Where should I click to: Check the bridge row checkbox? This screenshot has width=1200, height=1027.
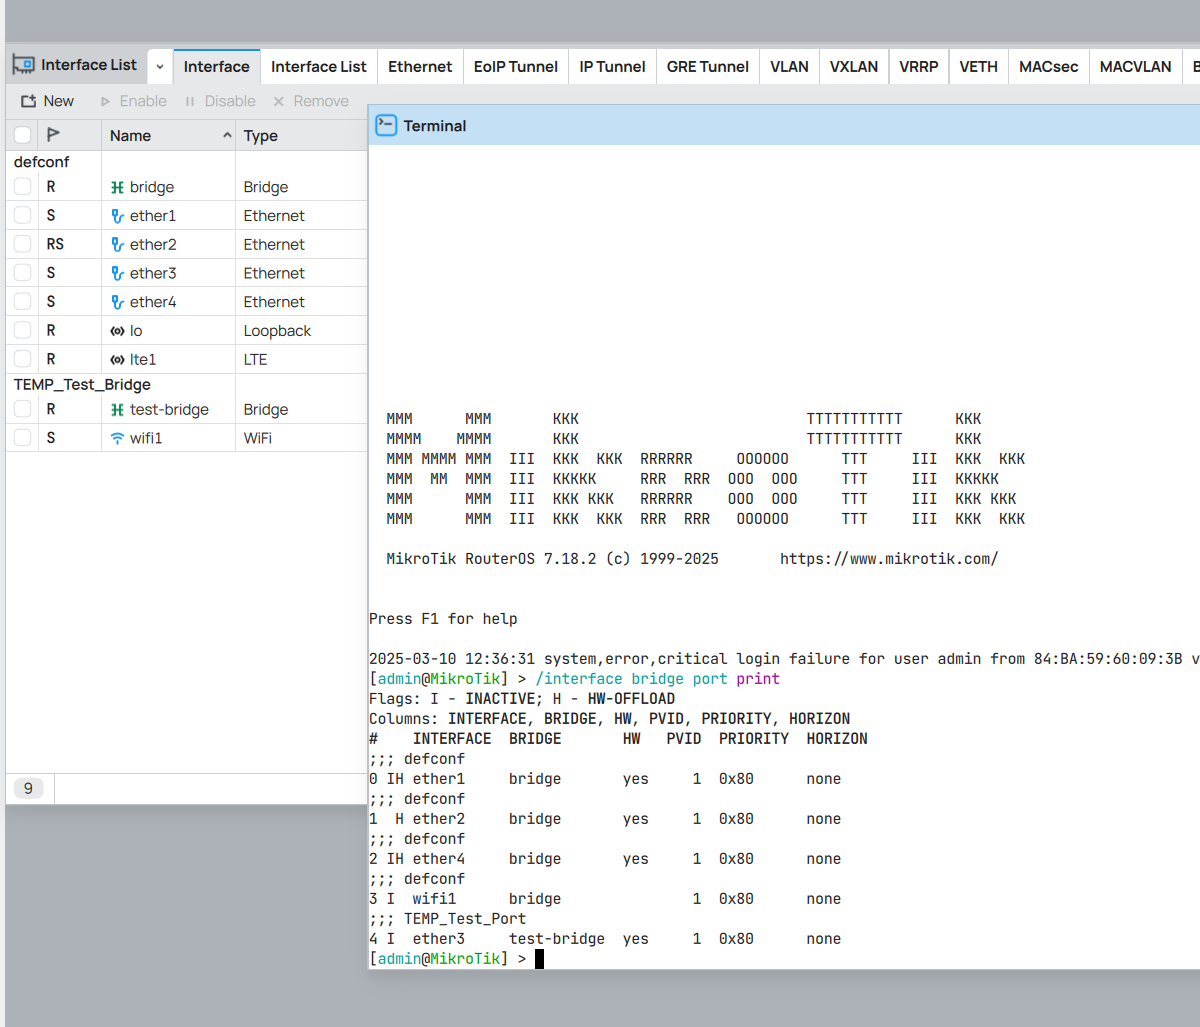[x=23, y=187]
